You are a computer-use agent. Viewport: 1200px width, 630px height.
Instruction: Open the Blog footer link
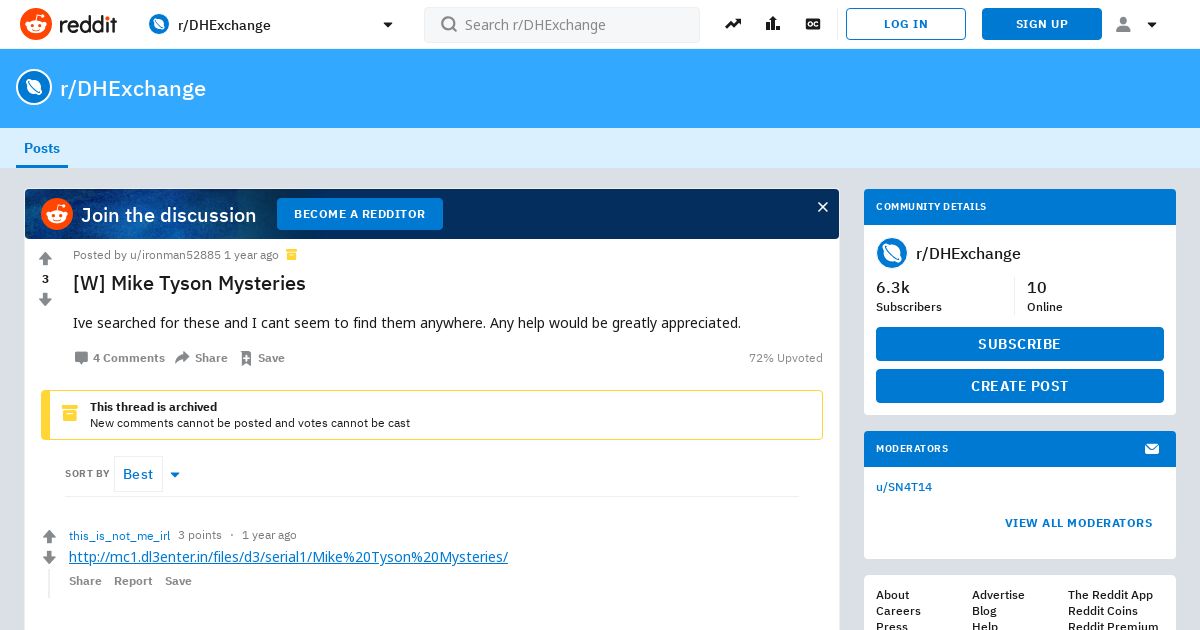[x=984, y=611]
